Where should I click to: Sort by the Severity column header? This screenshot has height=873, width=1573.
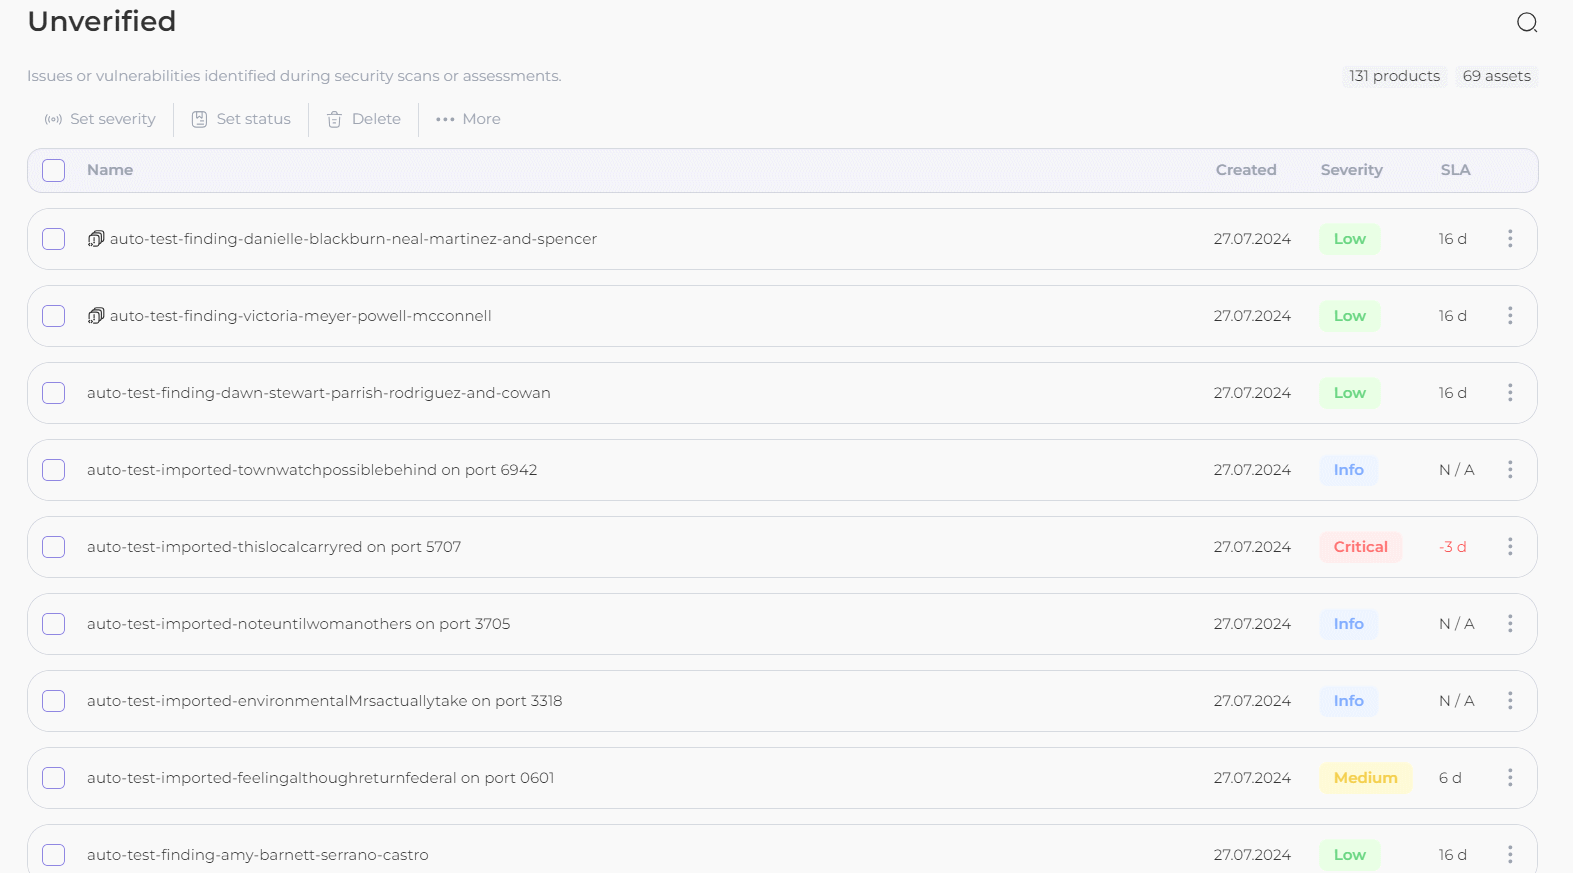[1351, 170]
